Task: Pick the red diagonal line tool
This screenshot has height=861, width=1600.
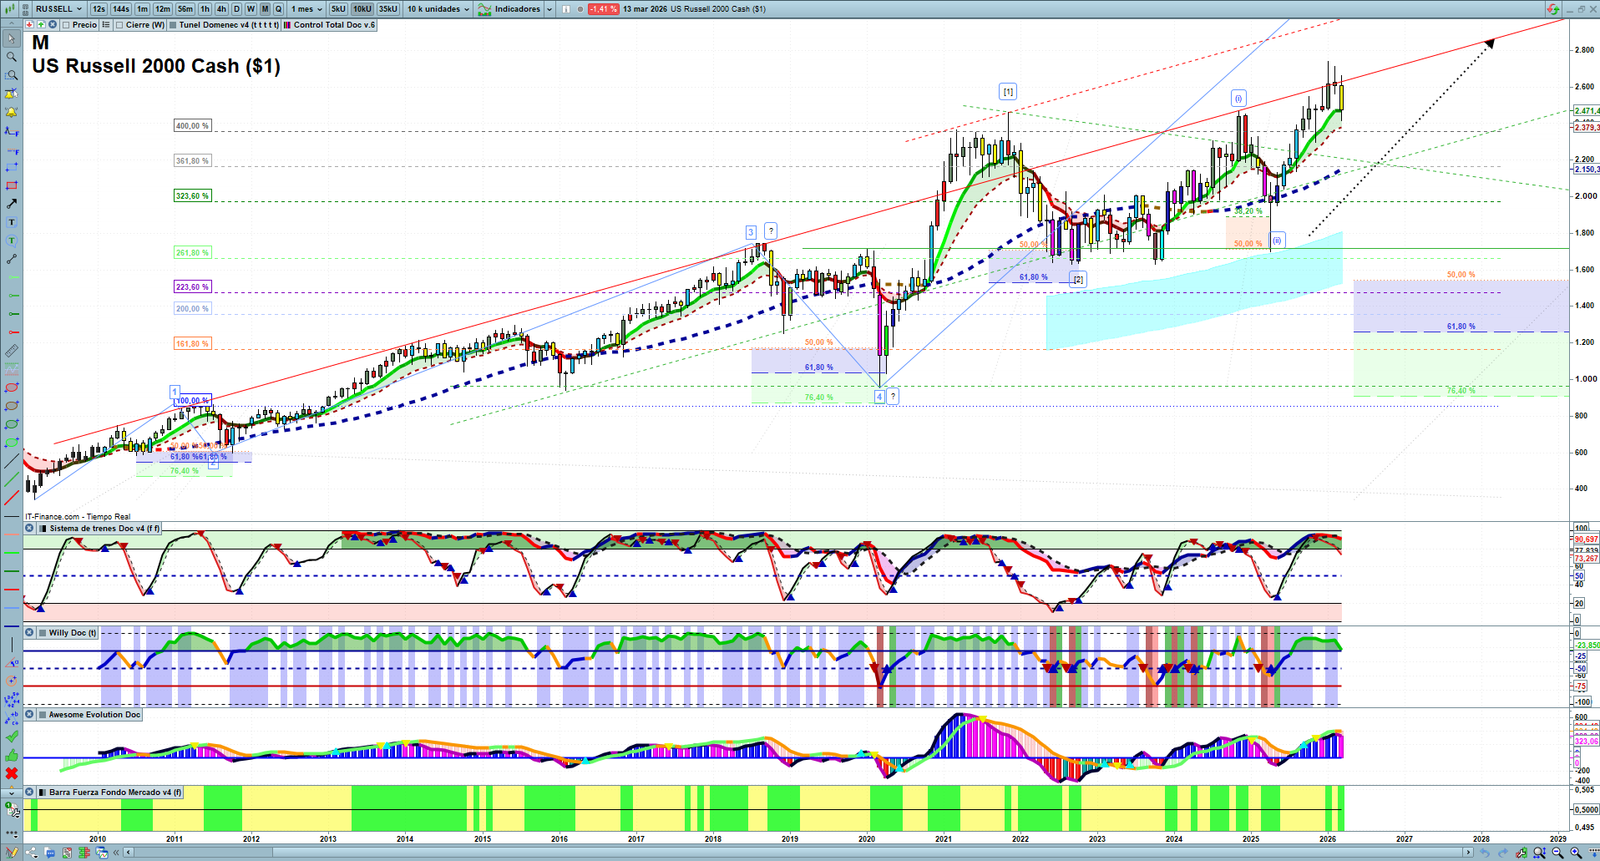Action: tap(11, 498)
